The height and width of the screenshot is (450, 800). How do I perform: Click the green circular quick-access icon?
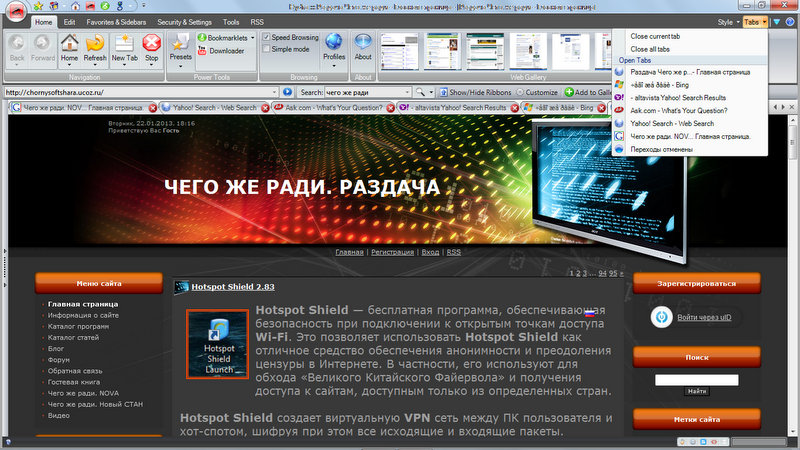[105, 6]
